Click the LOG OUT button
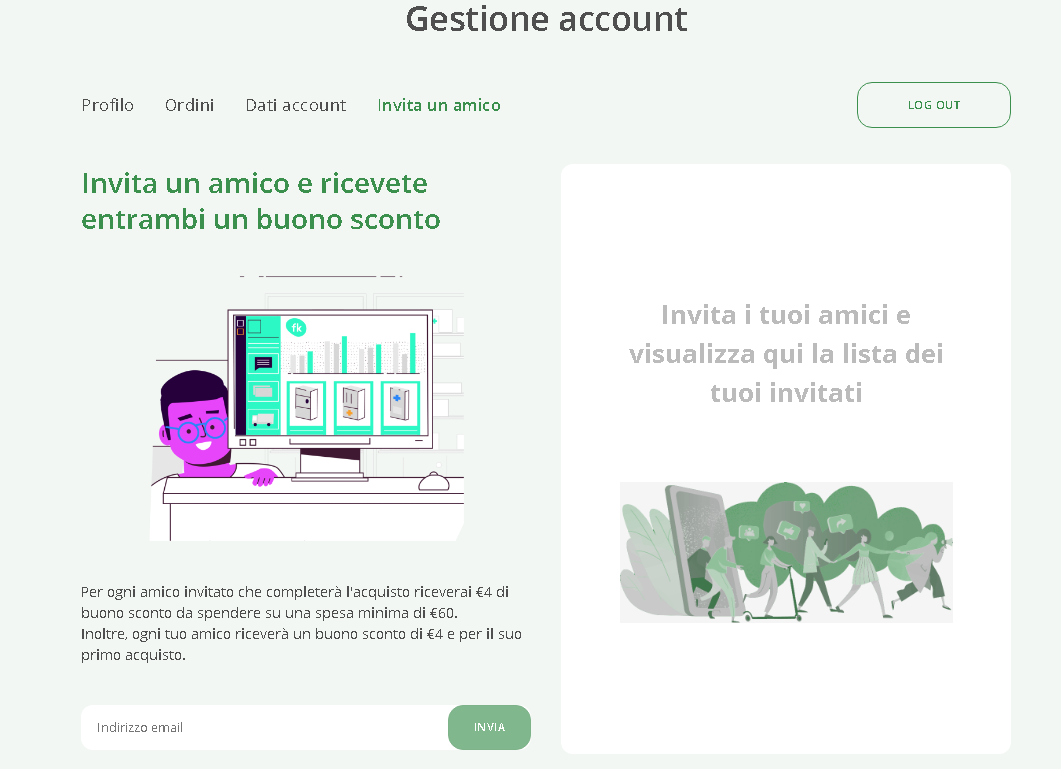 click(x=934, y=105)
